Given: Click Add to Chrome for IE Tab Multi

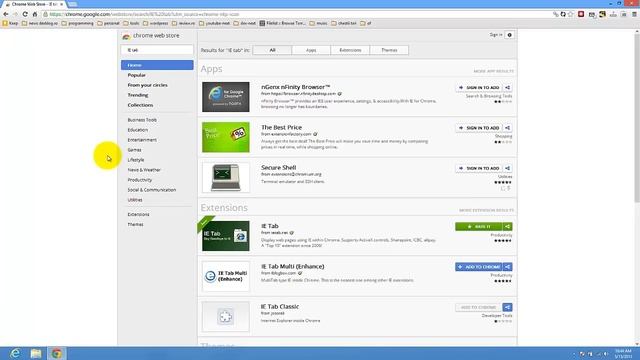Looking at the screenshot, I should point(479,267).
